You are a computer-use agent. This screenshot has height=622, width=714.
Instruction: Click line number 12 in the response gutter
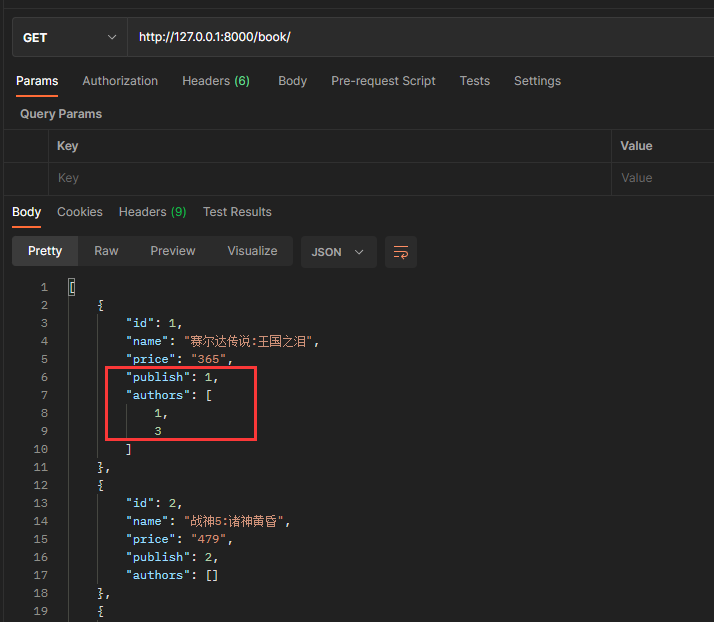tap(41, 485)
